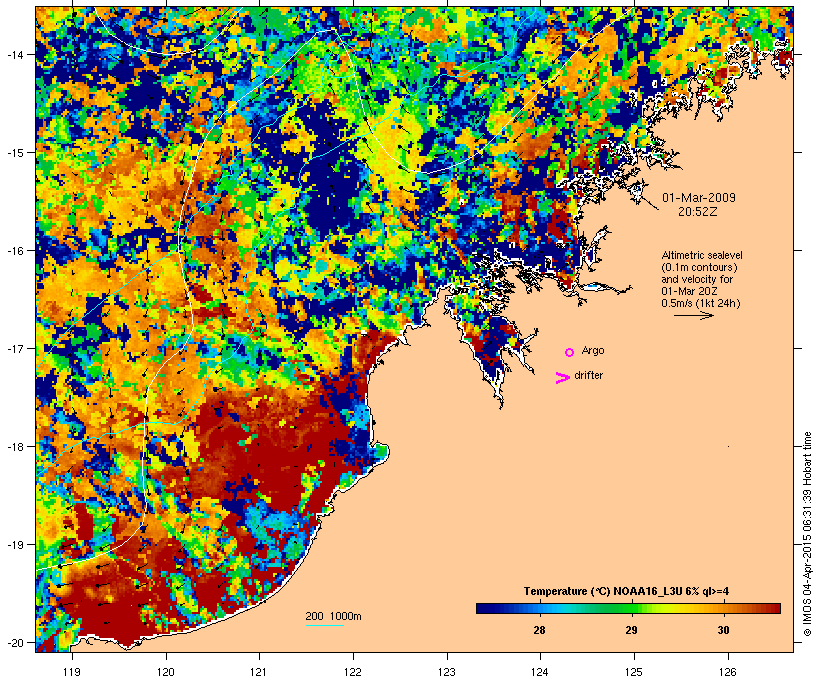Click the colorbar tick label "28"
820x680 pixels.
click(x=539, y=630)
